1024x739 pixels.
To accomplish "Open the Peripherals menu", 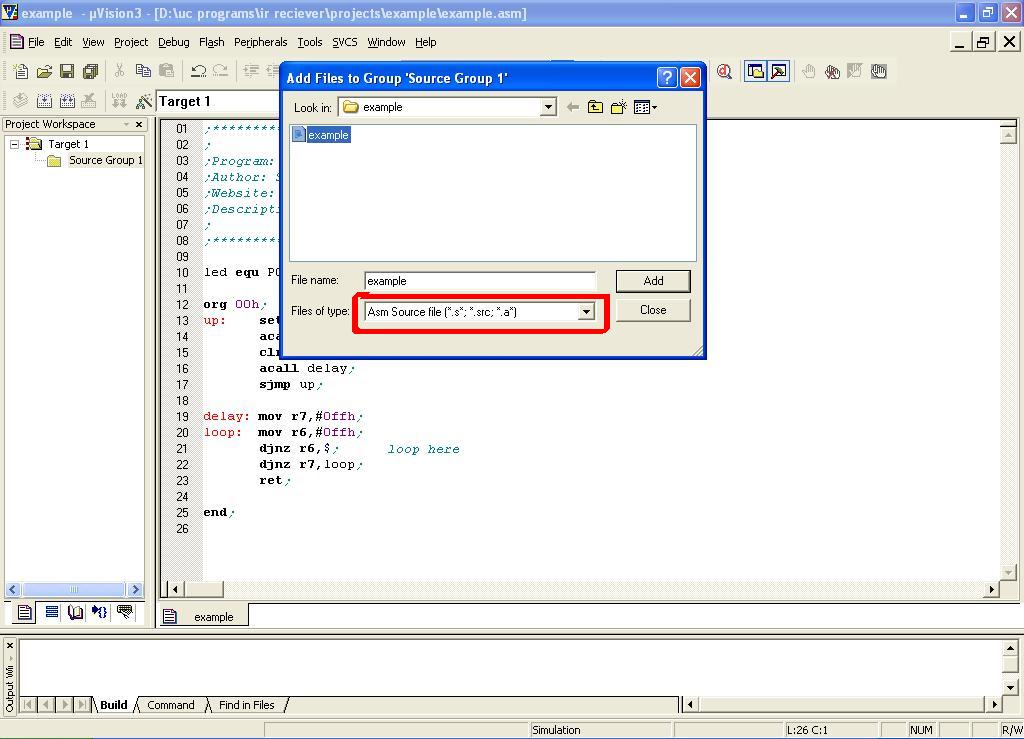I will coord(260,42).
